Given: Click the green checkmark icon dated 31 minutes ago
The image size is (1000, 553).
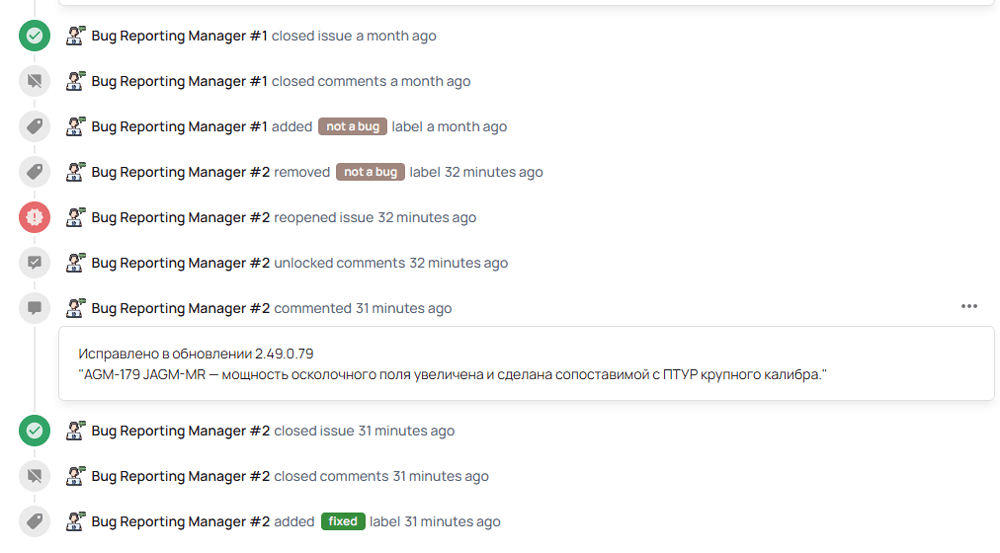Looking at the screenshot, I should (34, 431).
